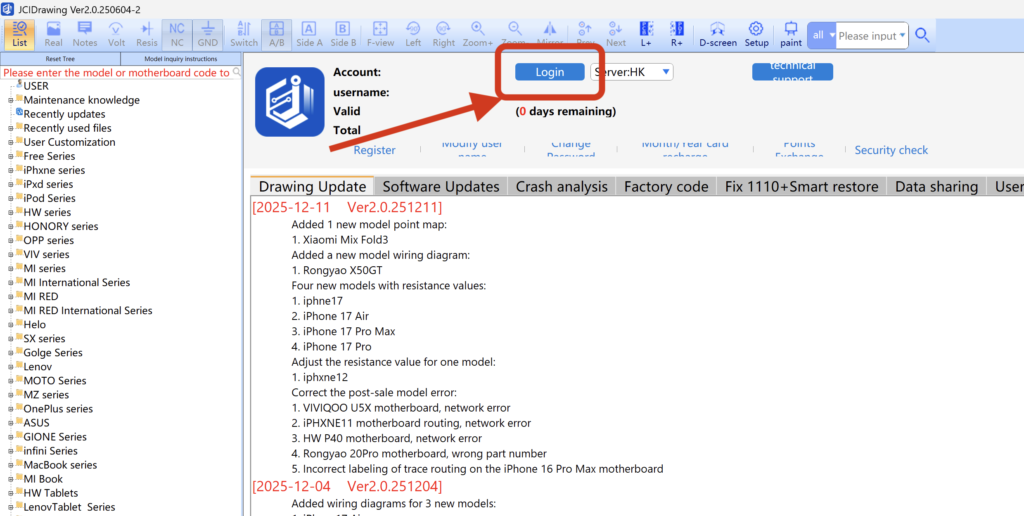1024x516 pixels.
Task: Toggle the GND highlight button
Action: pyautogui.click(x=208, y=34)
